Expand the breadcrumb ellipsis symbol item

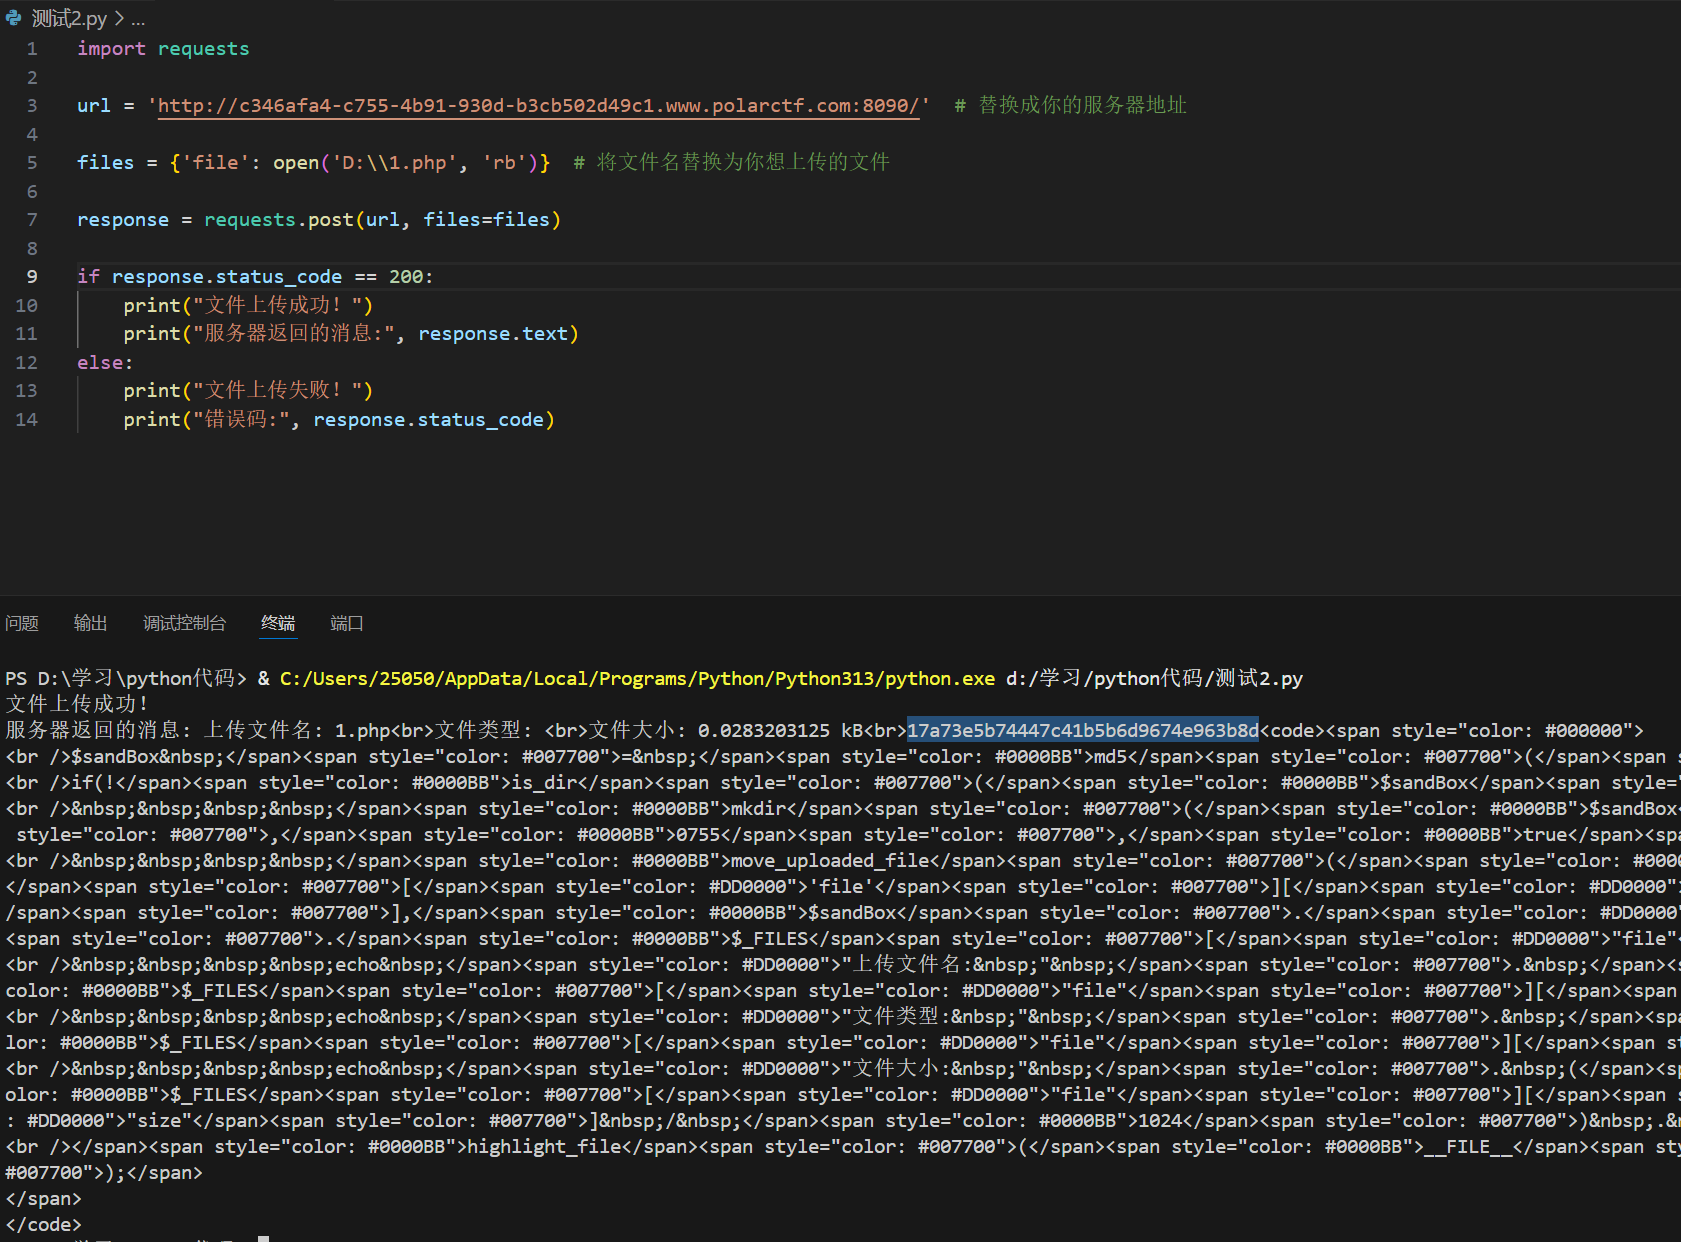138,18
